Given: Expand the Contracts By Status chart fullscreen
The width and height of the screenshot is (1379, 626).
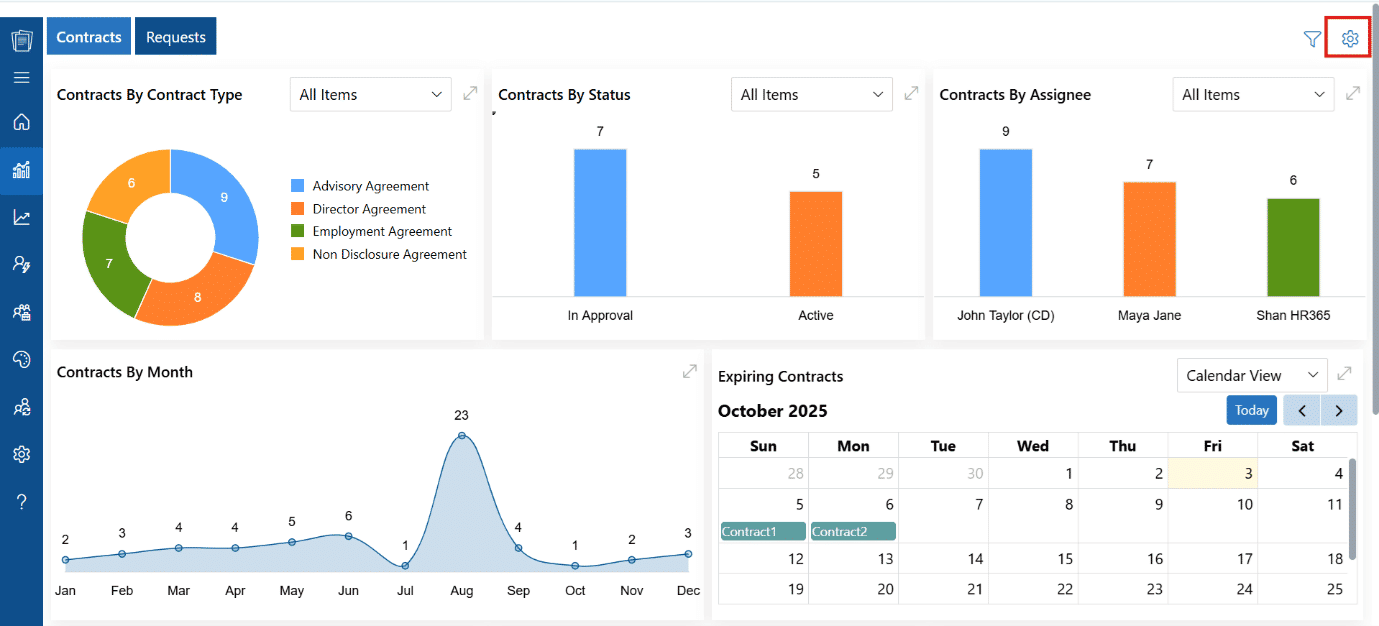Looking at the screenshot, I should point(911,93).
